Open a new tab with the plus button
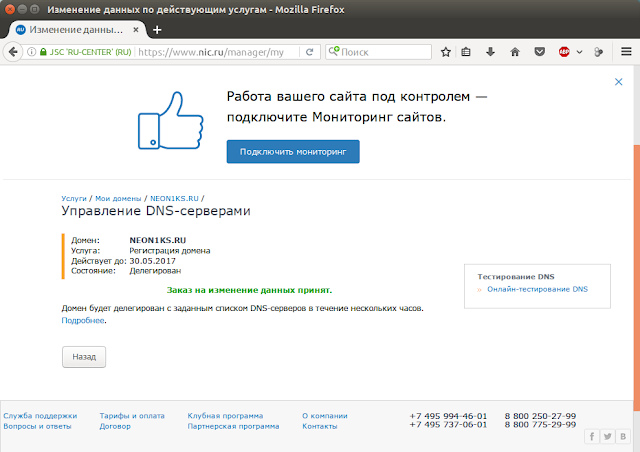This screenshot has height=452, width=640. 157,30
